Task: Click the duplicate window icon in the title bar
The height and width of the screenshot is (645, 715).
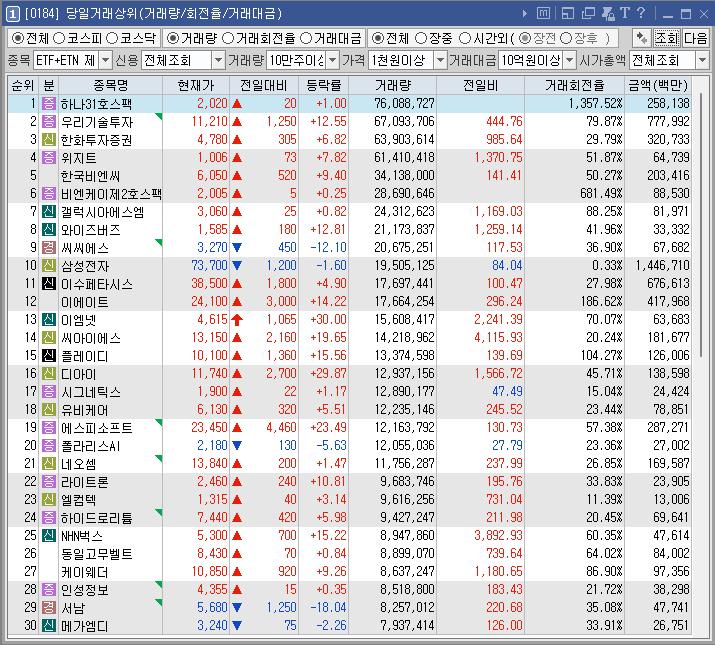Action: tap(588, 14)
